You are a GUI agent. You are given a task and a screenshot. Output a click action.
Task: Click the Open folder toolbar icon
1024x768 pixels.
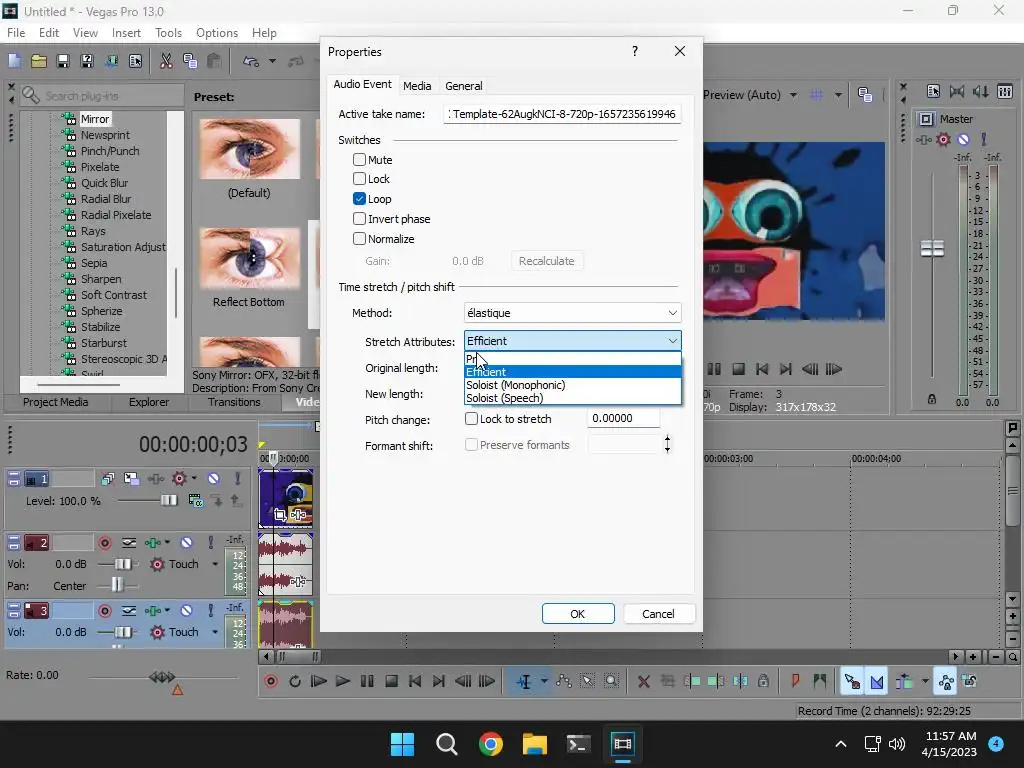pyautogui.click(x=39, y=61)
